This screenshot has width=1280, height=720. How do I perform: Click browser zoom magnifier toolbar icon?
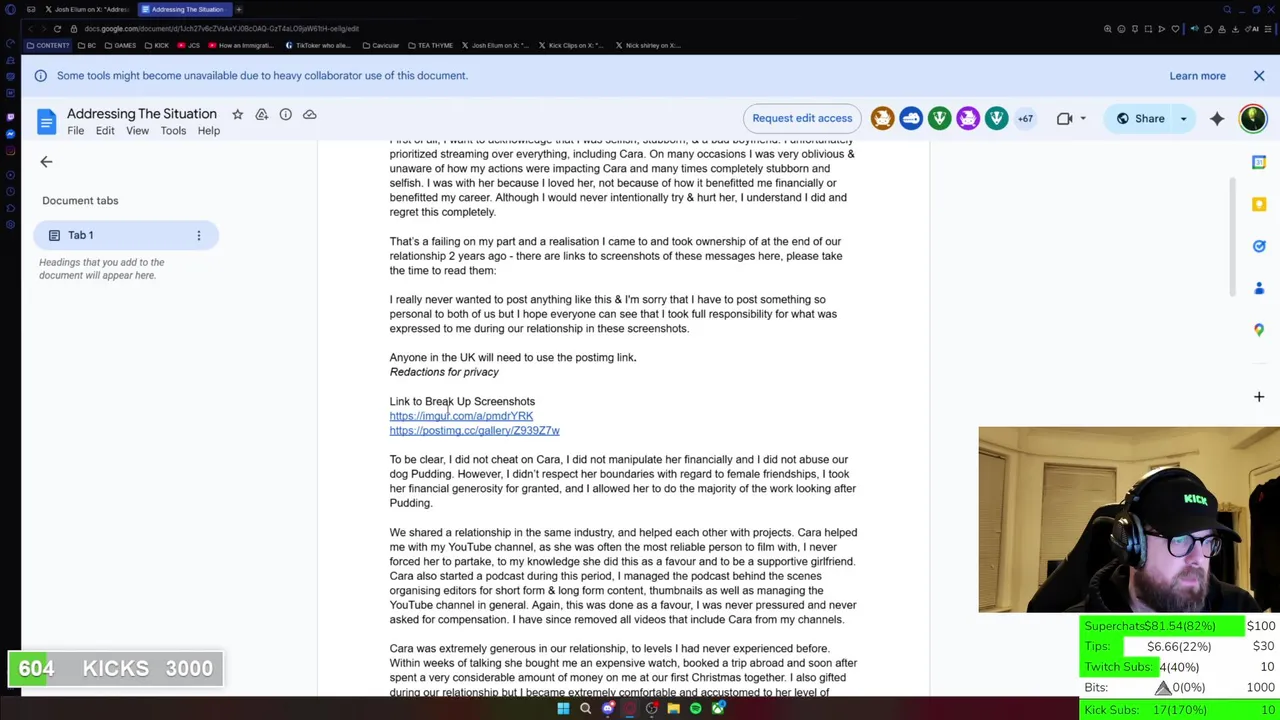(x=1107, y=29)
